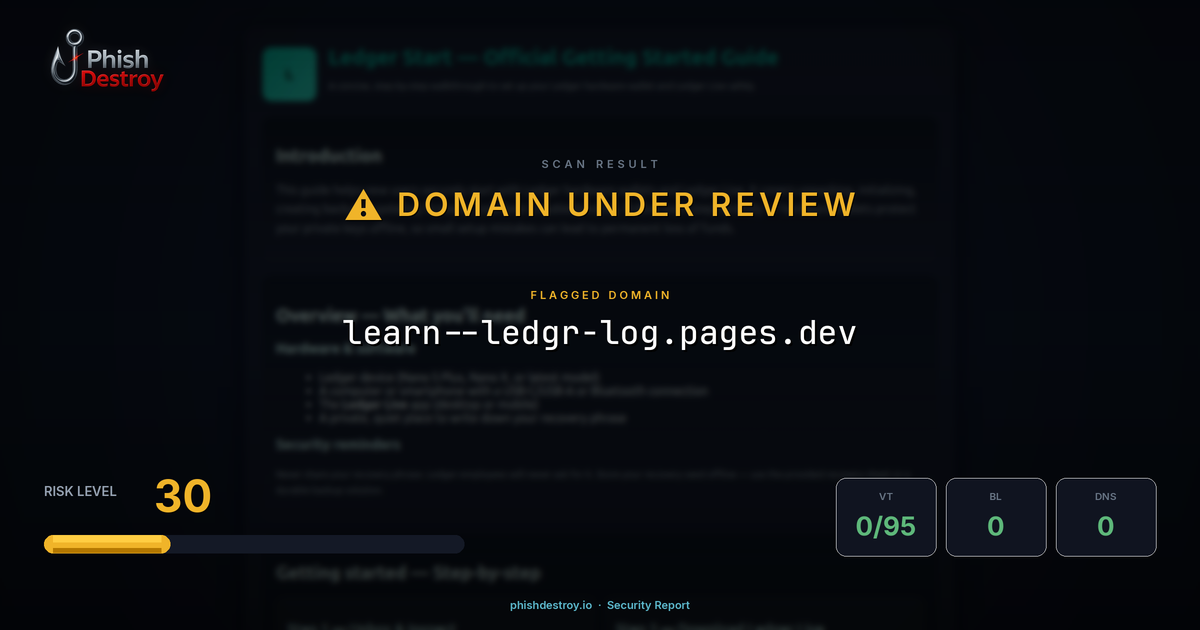Screen dimensions: 1200x630
Task: Click the RISK LEVEL caption text
Action: tap(79, 491)
